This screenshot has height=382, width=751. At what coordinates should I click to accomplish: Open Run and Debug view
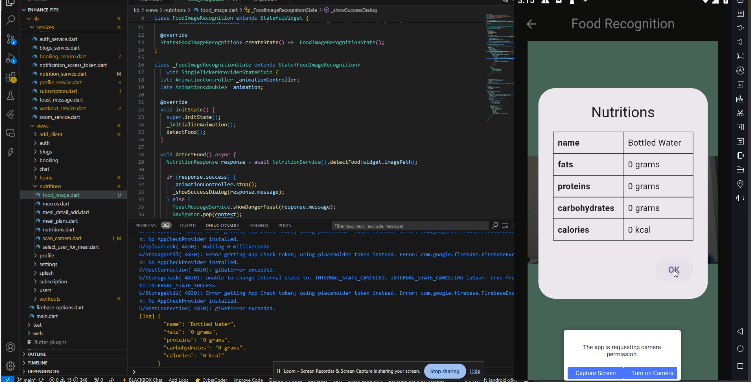coord(10,58)
